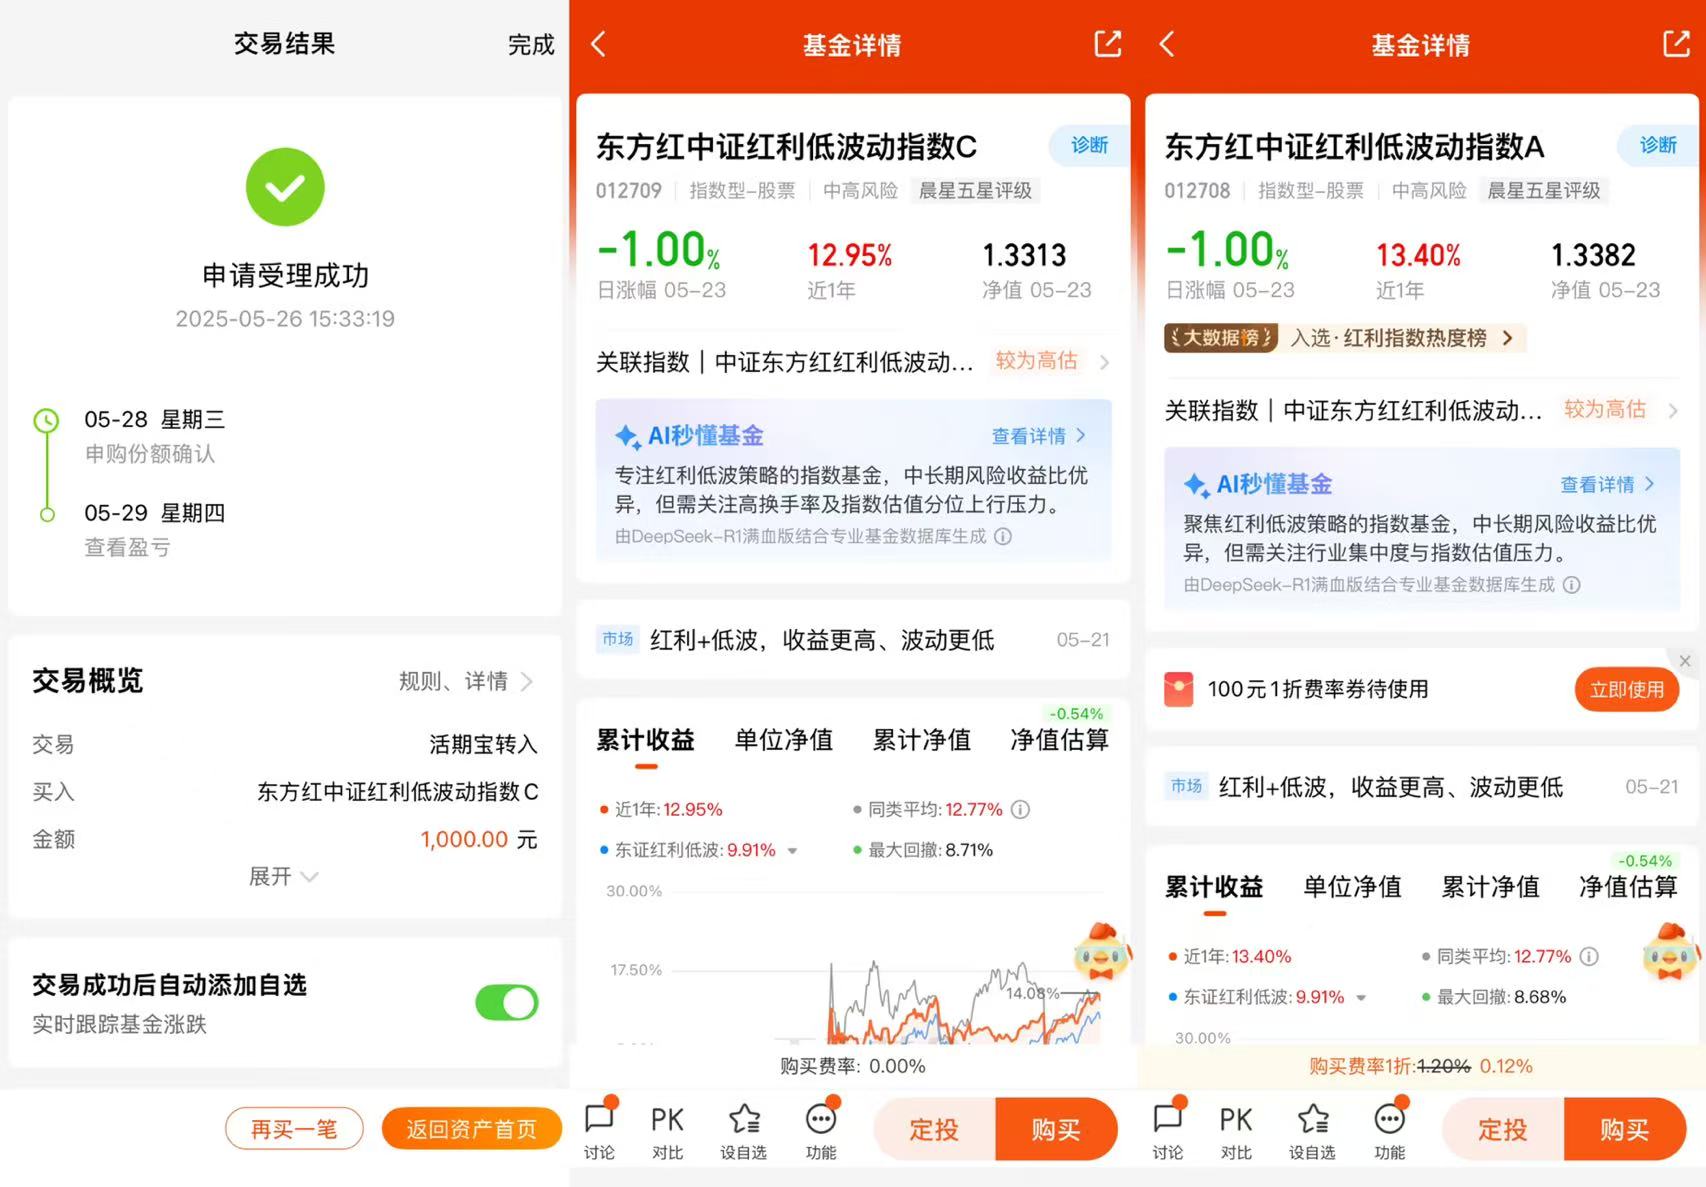Tap info icon beside 同类平均 in Fund C
This screenshot has height=1187, width=1706.
[x=1020, y=809]
